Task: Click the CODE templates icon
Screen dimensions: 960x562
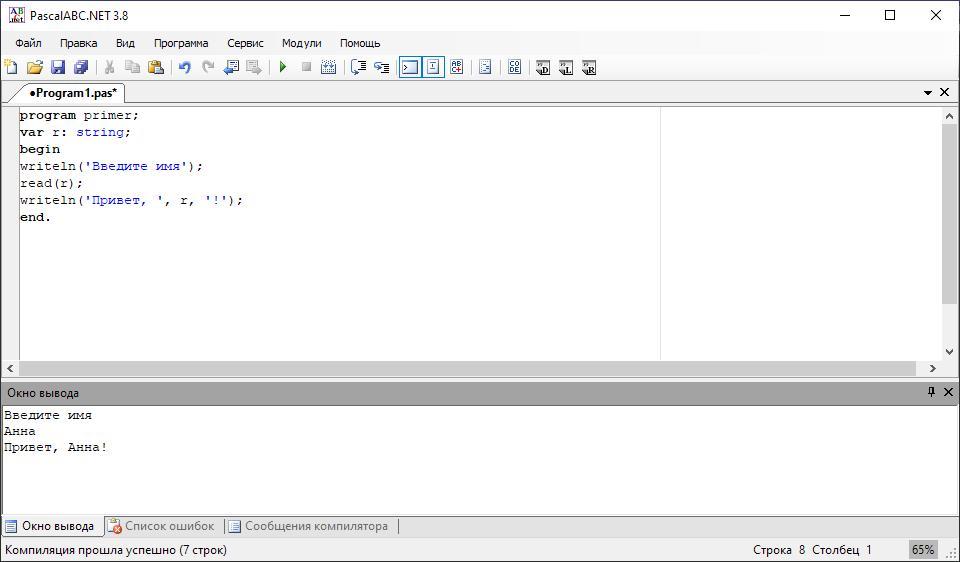Action: [x=515, y=67]
